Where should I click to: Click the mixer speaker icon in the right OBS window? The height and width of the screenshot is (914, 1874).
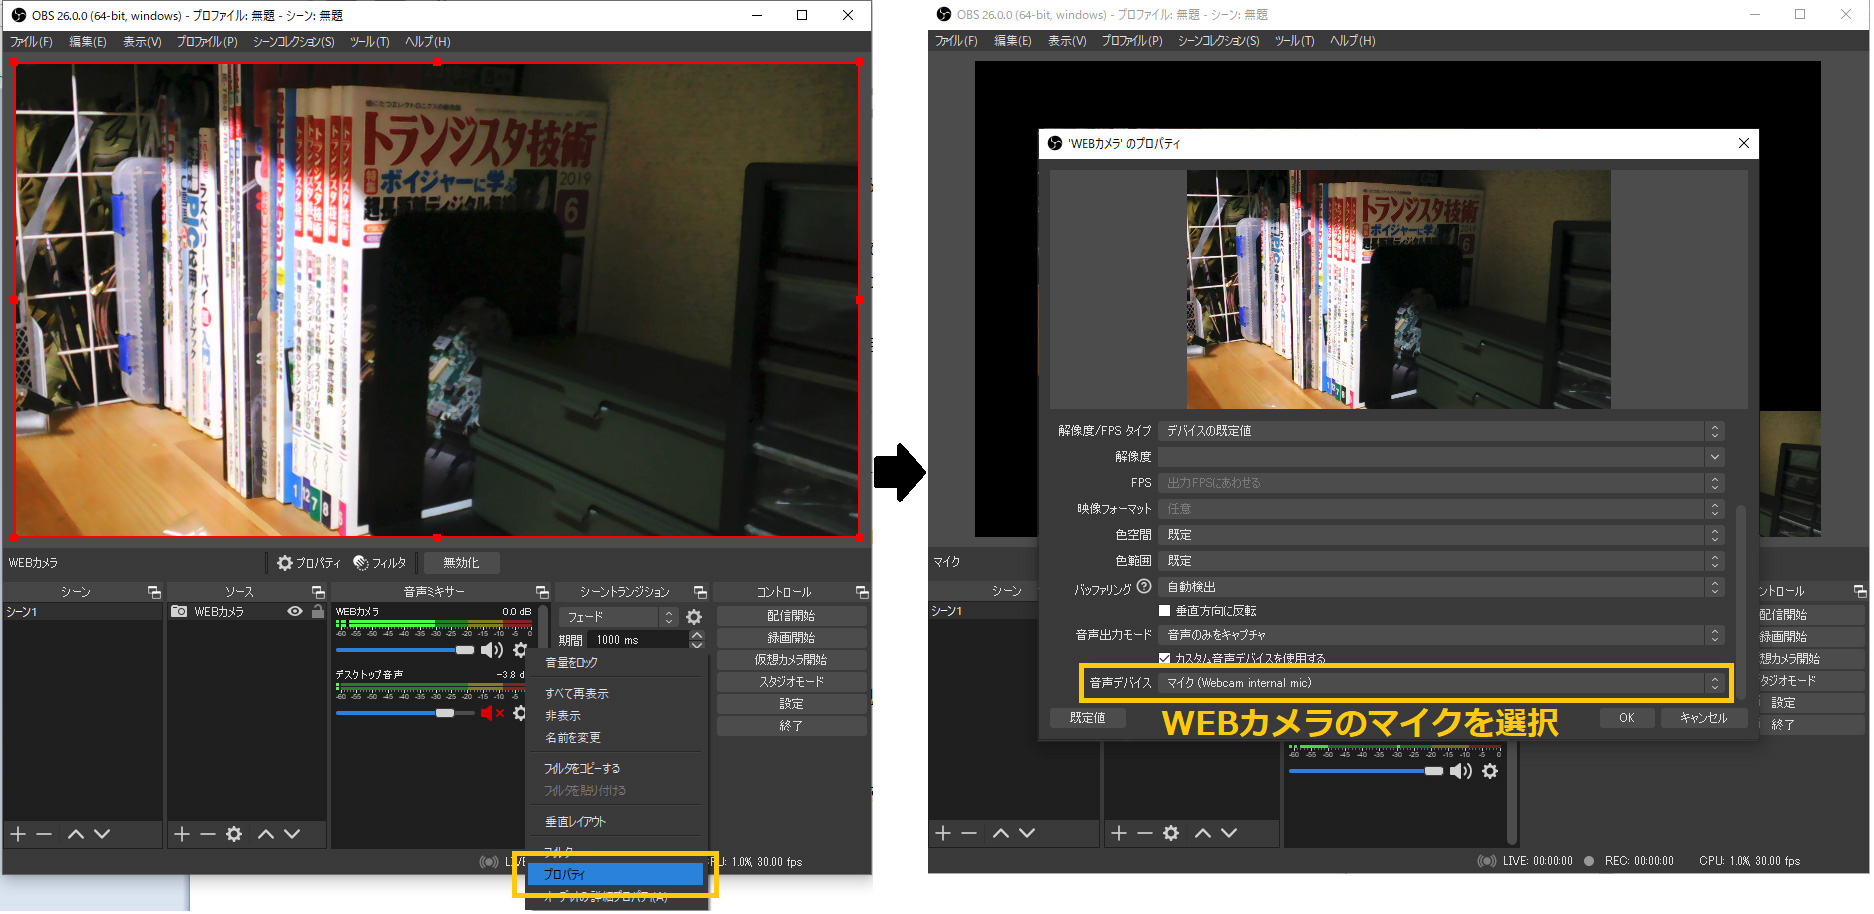[1461, 771]
